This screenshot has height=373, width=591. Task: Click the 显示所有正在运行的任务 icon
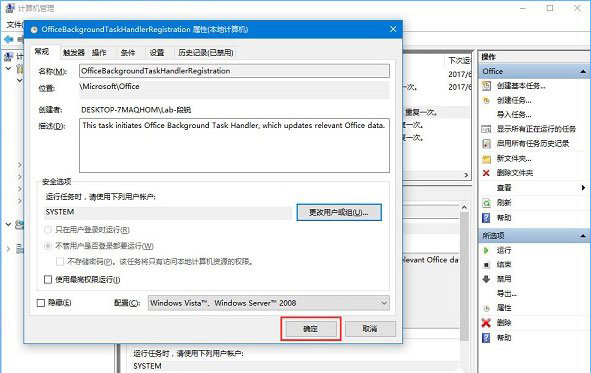point(487,129)
